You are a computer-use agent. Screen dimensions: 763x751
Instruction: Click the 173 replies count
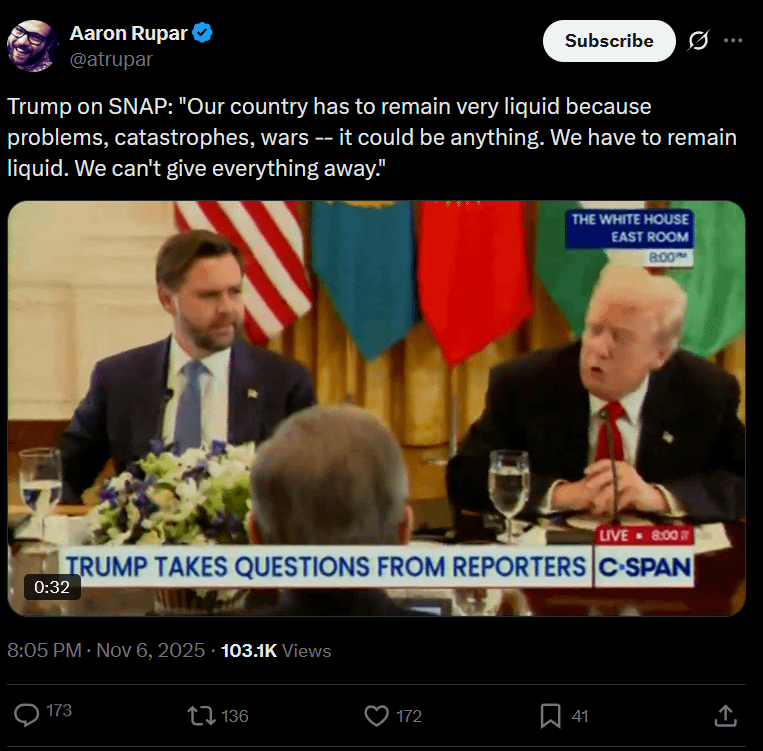59,711
